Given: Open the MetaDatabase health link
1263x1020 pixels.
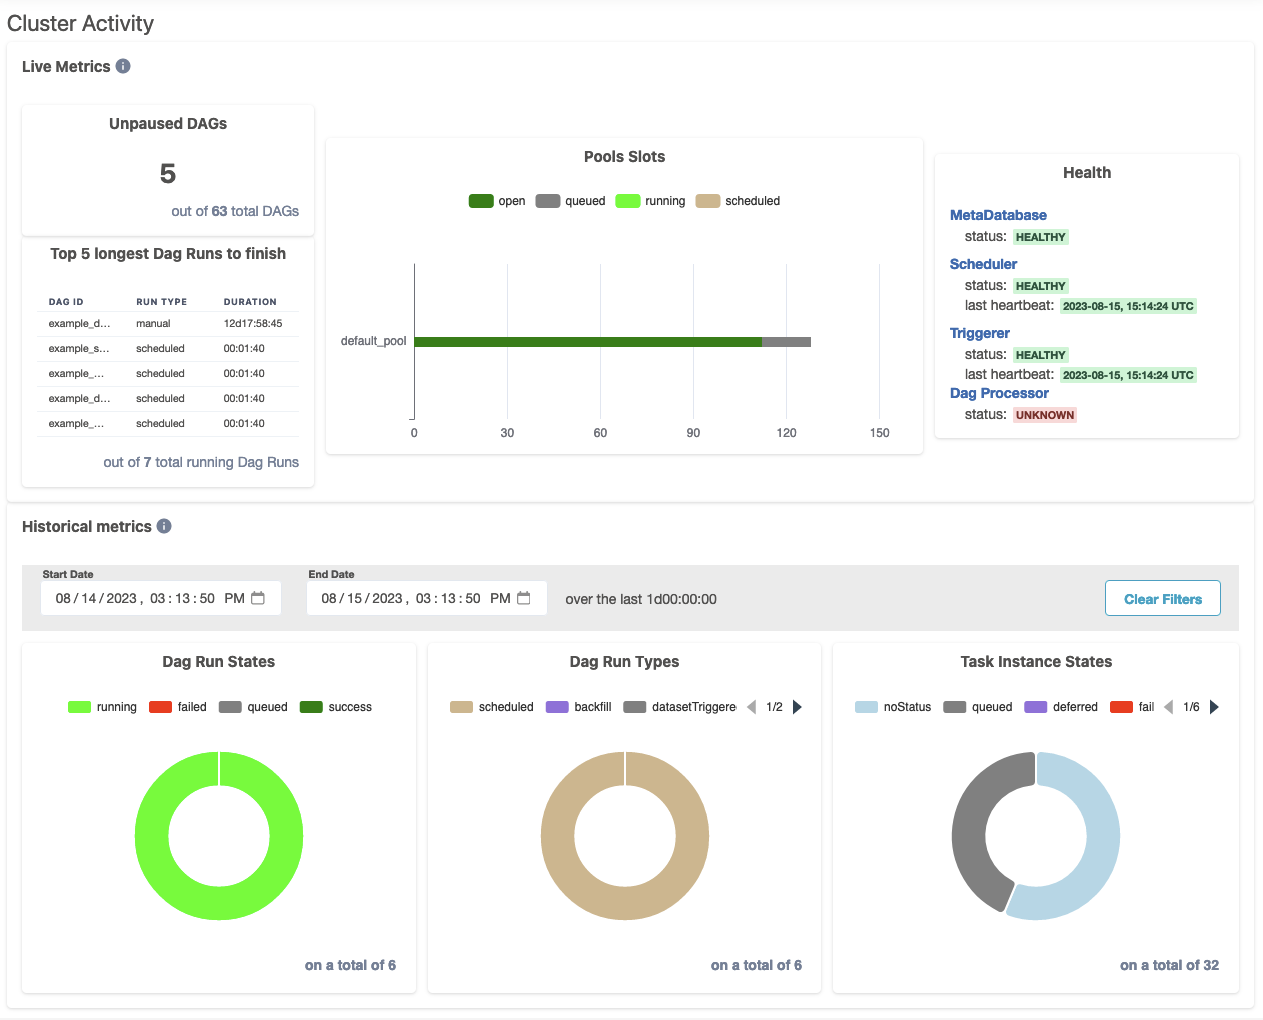Looking at the screenshot, I should point(998,215).
